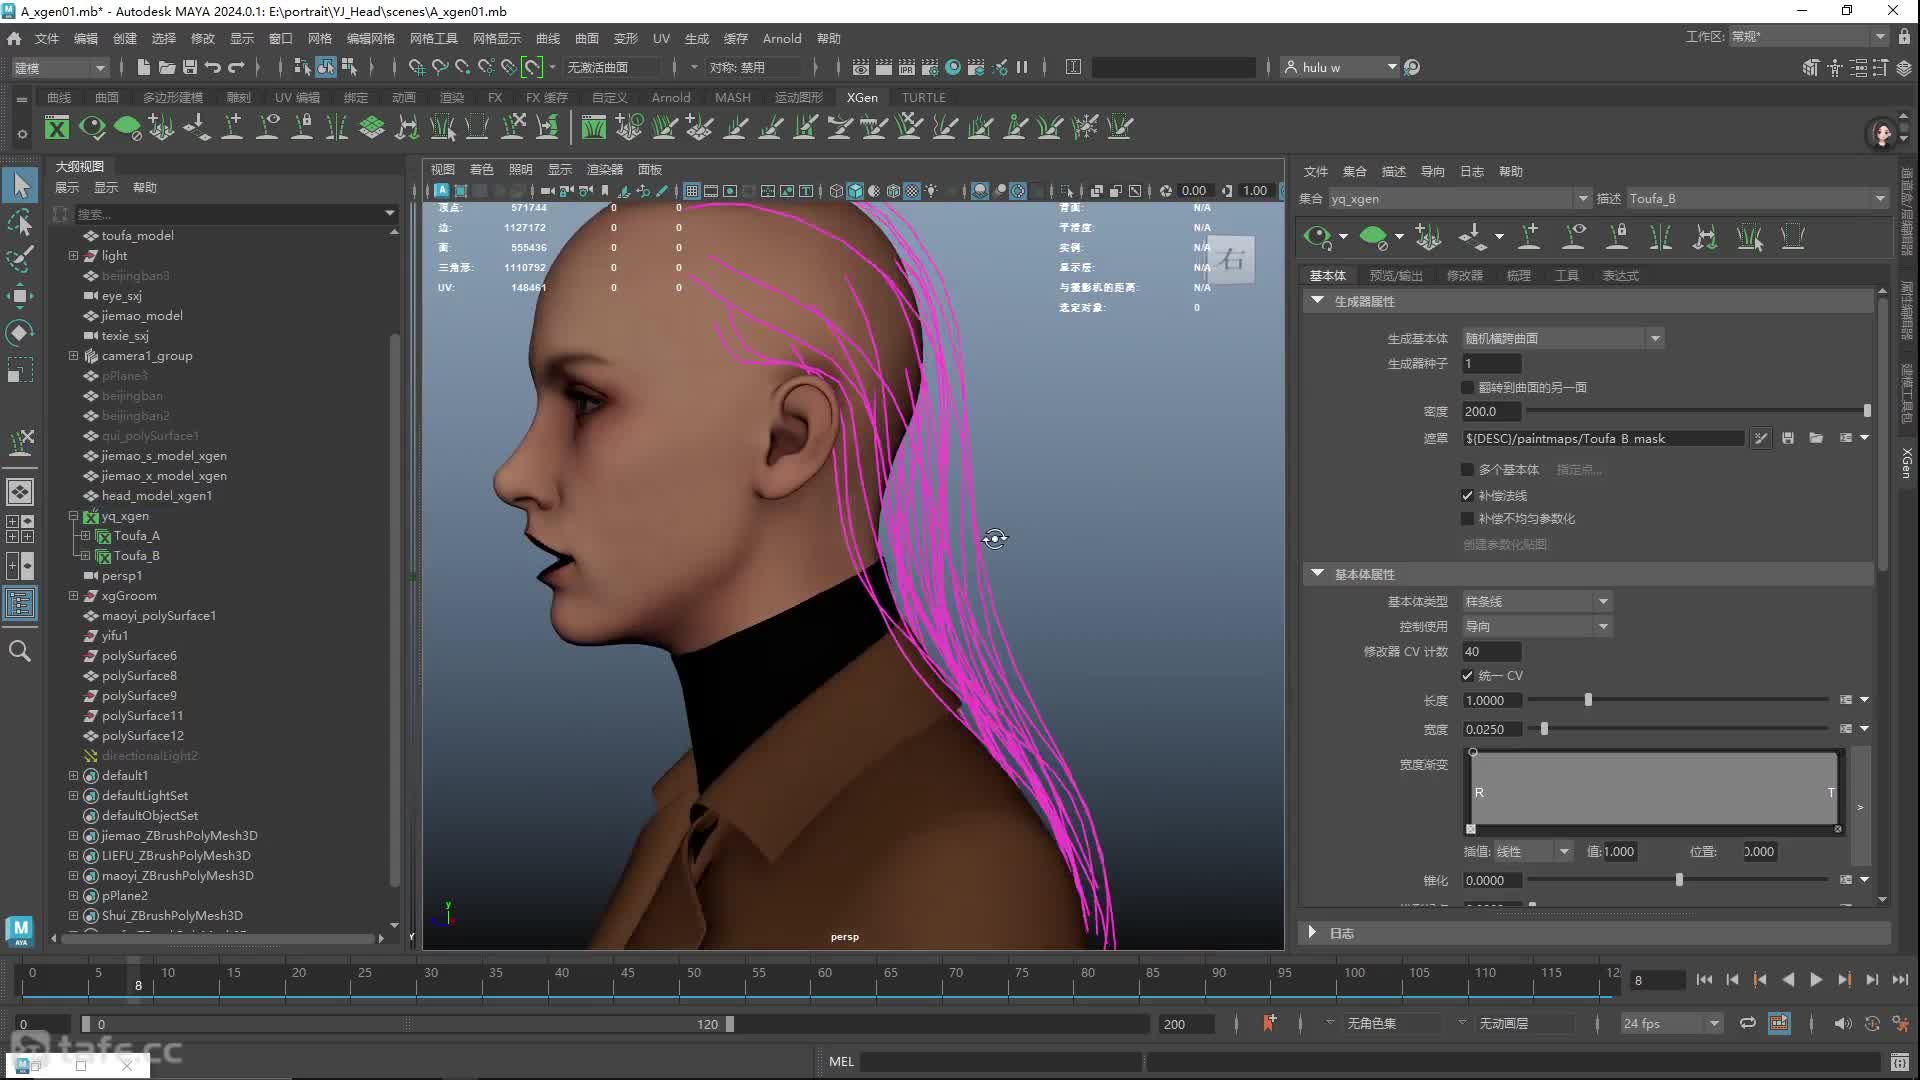Toggle the flip to other side checkbox
Screen dimensions: 1920x1080
click(x=1467, y=388)
